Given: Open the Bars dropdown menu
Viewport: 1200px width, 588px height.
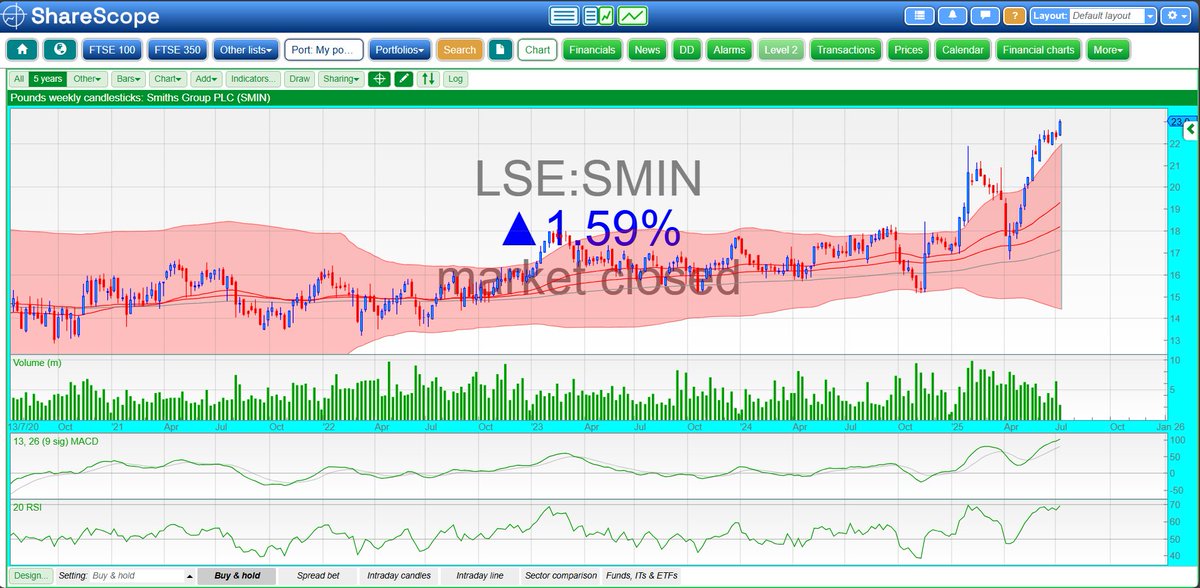Looking at the screenshot, I should click(127, 78).
